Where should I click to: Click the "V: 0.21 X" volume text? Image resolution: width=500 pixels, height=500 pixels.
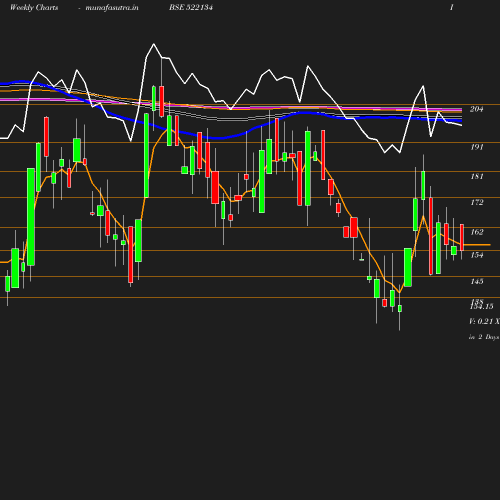pyautogui.click(x=484, y=321)
